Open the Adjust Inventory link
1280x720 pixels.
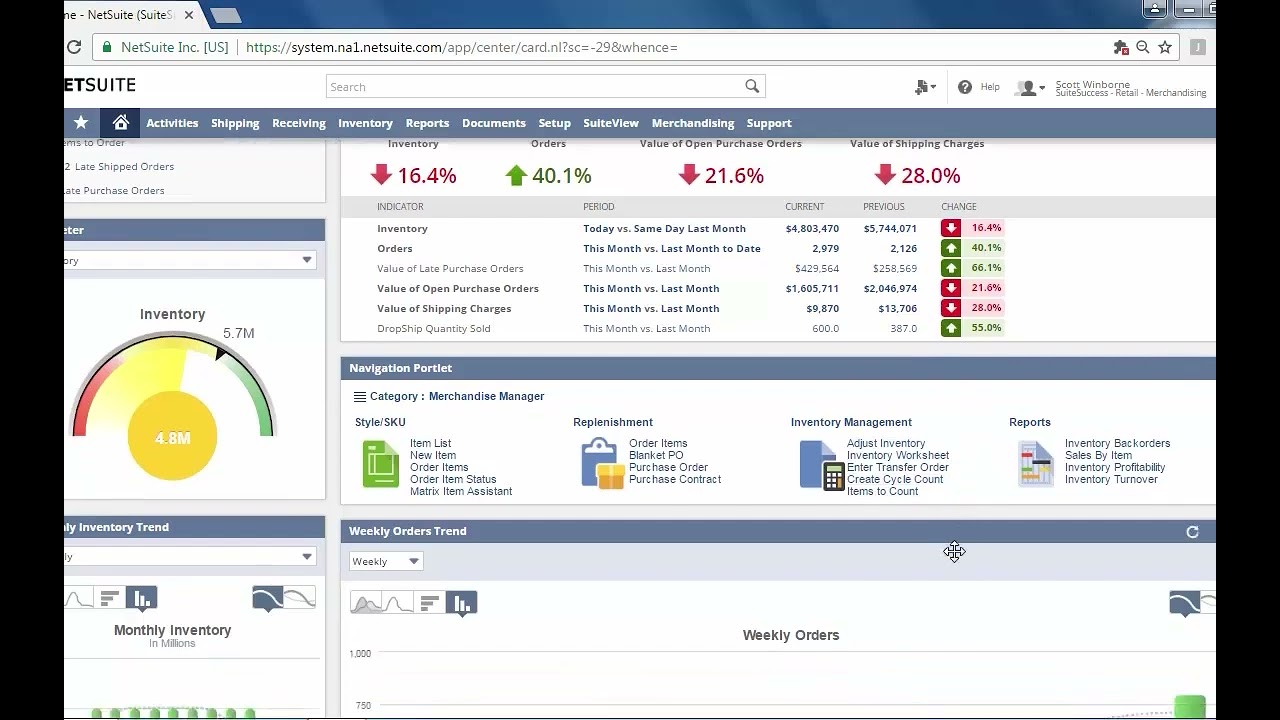point(886,443)
